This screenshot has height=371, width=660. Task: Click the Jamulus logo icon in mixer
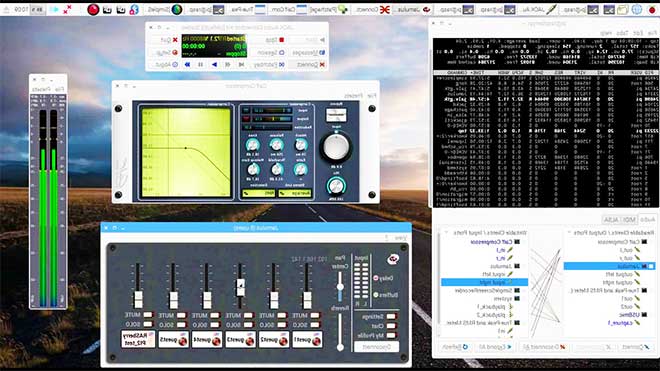point(393,259)
